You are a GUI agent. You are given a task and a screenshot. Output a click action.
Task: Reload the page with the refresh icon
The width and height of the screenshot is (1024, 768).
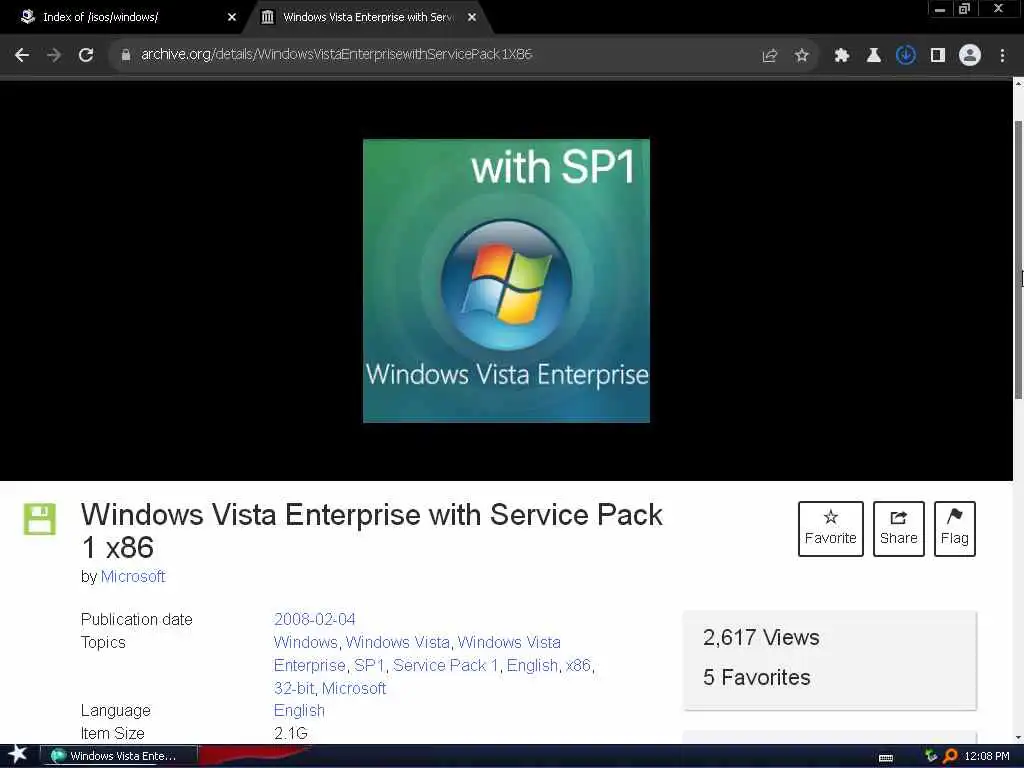tap(86, 55)
